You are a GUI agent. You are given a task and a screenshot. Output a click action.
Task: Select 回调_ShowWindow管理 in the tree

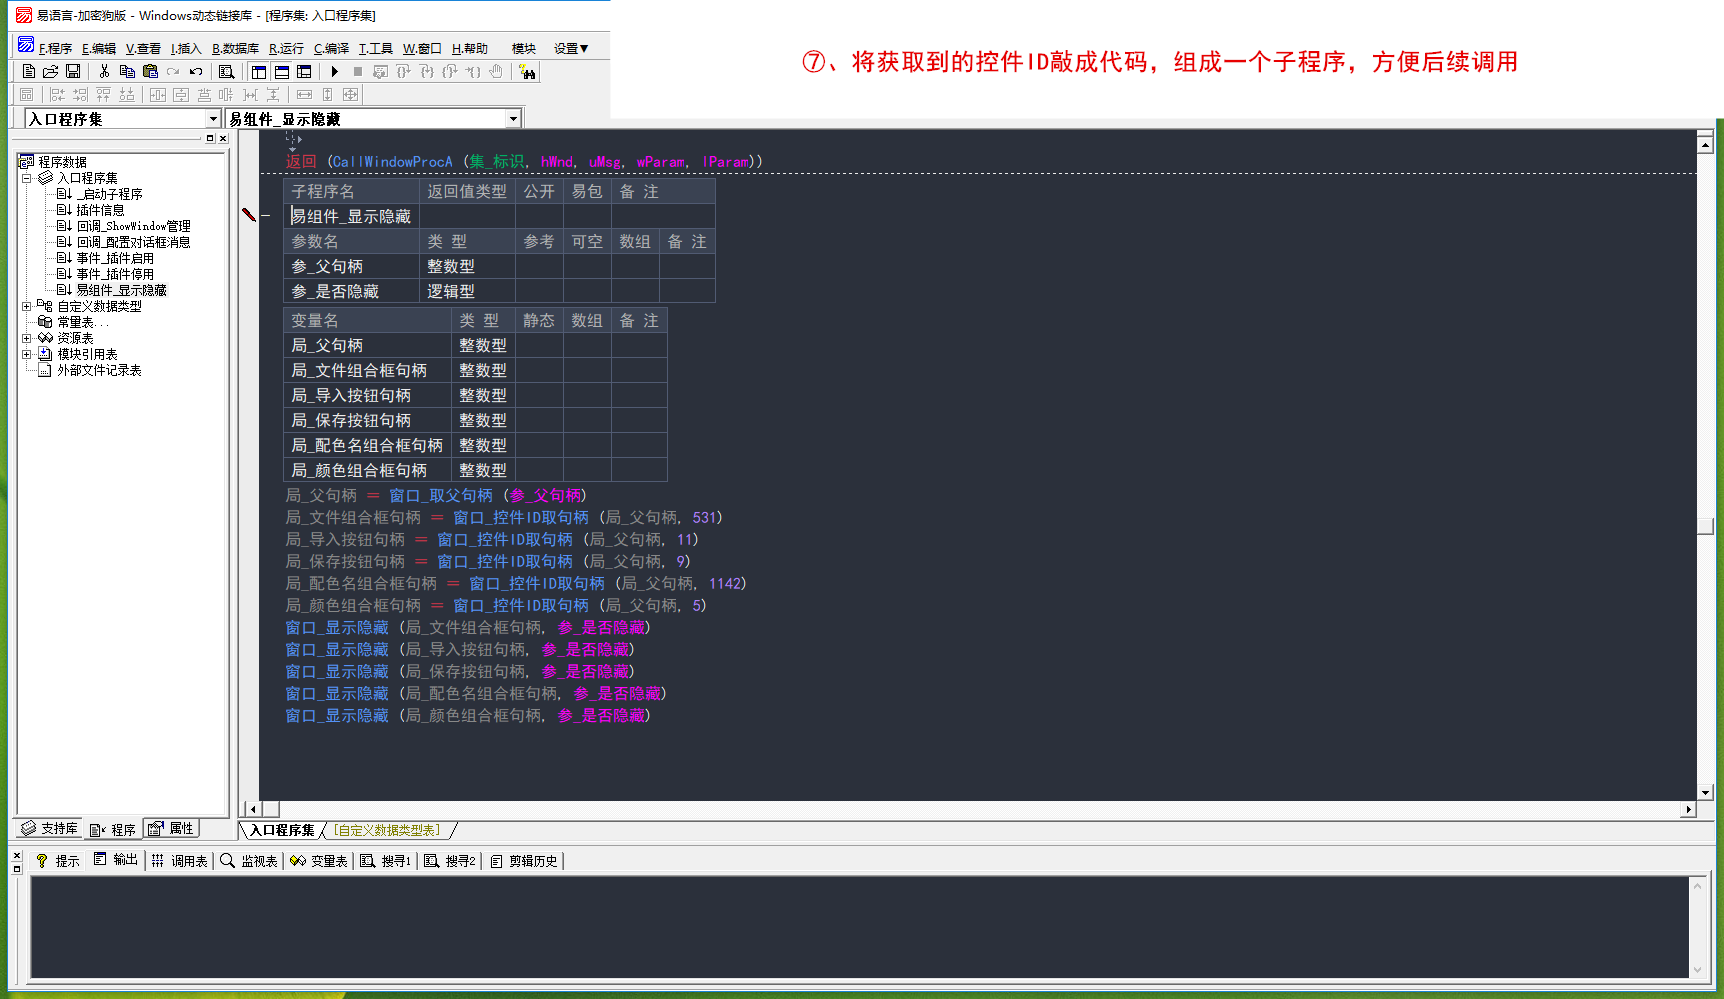[133, 226]
